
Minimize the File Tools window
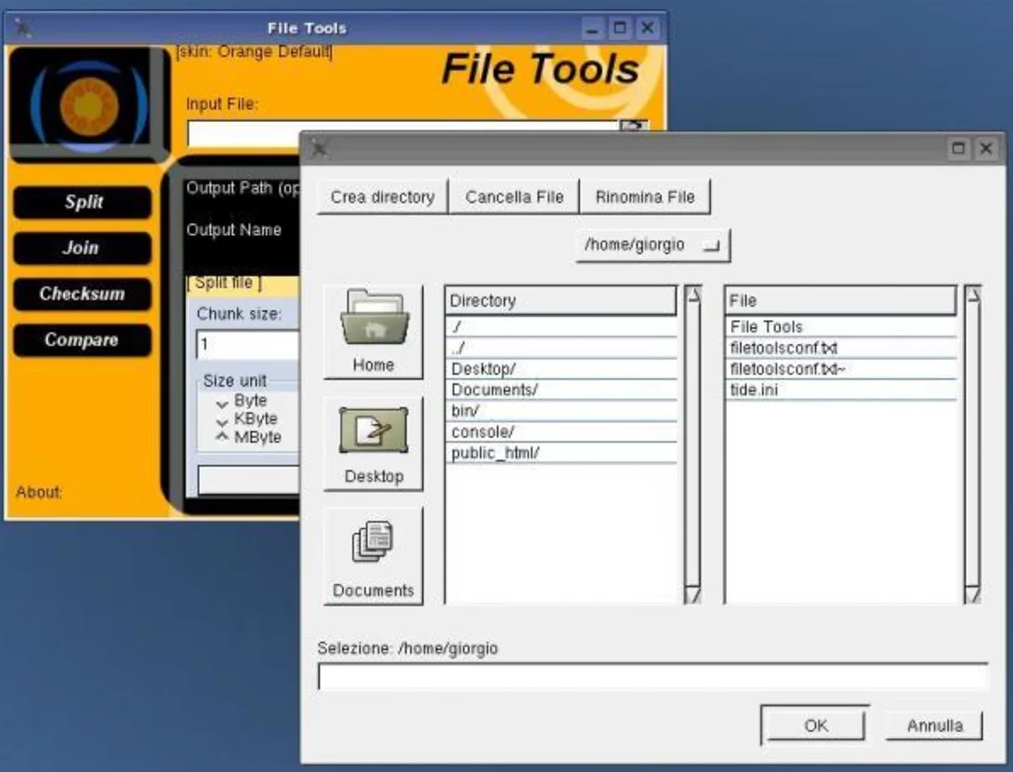coord(592,28)
